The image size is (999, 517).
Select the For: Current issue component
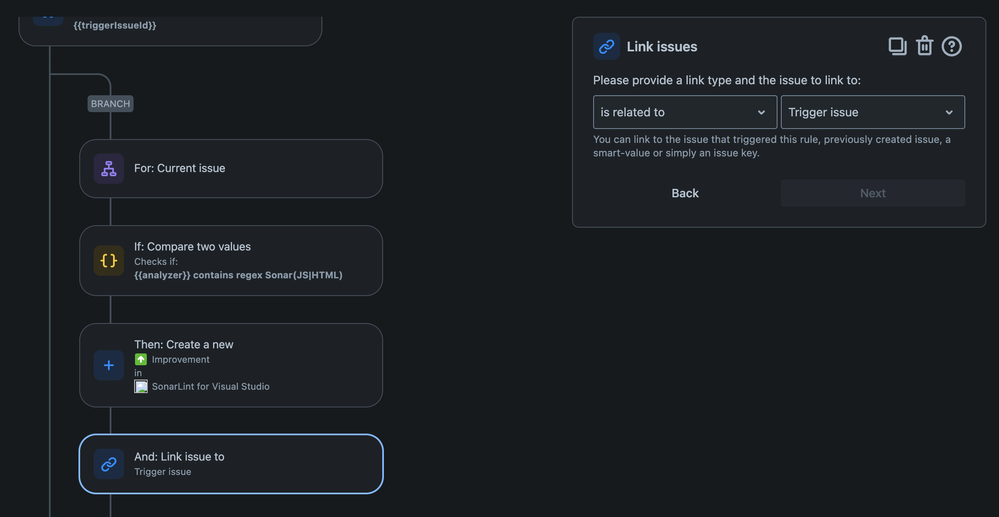[231, 168]
